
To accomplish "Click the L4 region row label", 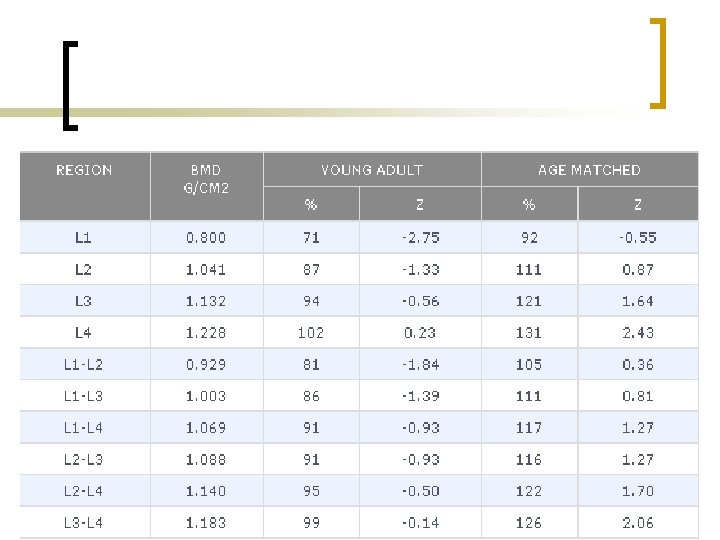I will [x=83, y=333].
